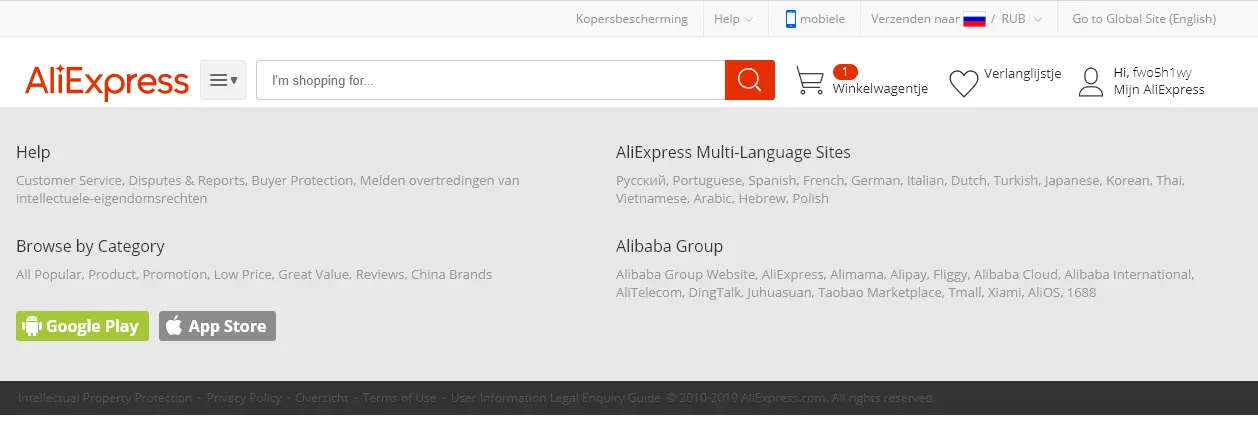The height and width of the screenshot is (444, 1258).
Task: Open Buyer Protection footer link
Action: click(x=302, y=180)
